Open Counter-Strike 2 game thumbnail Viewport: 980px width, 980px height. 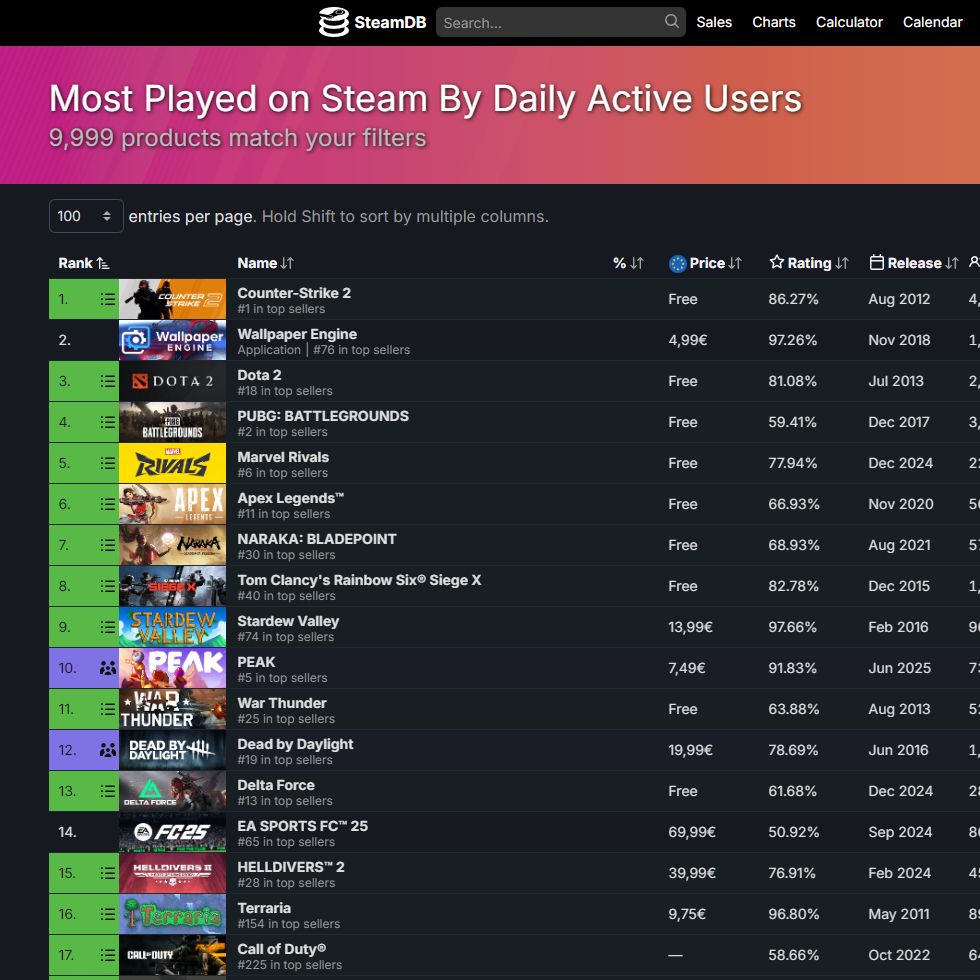click(x=172, y=299)
